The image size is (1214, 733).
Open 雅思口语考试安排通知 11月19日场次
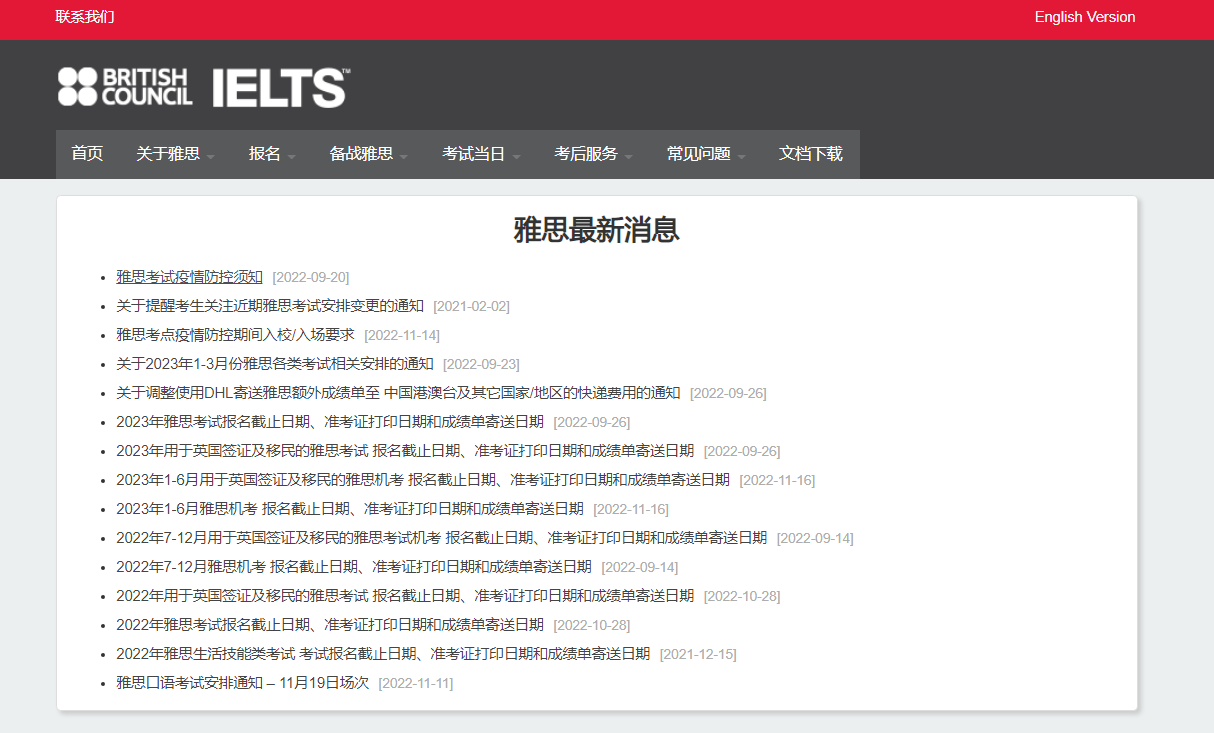pos(242,683)
